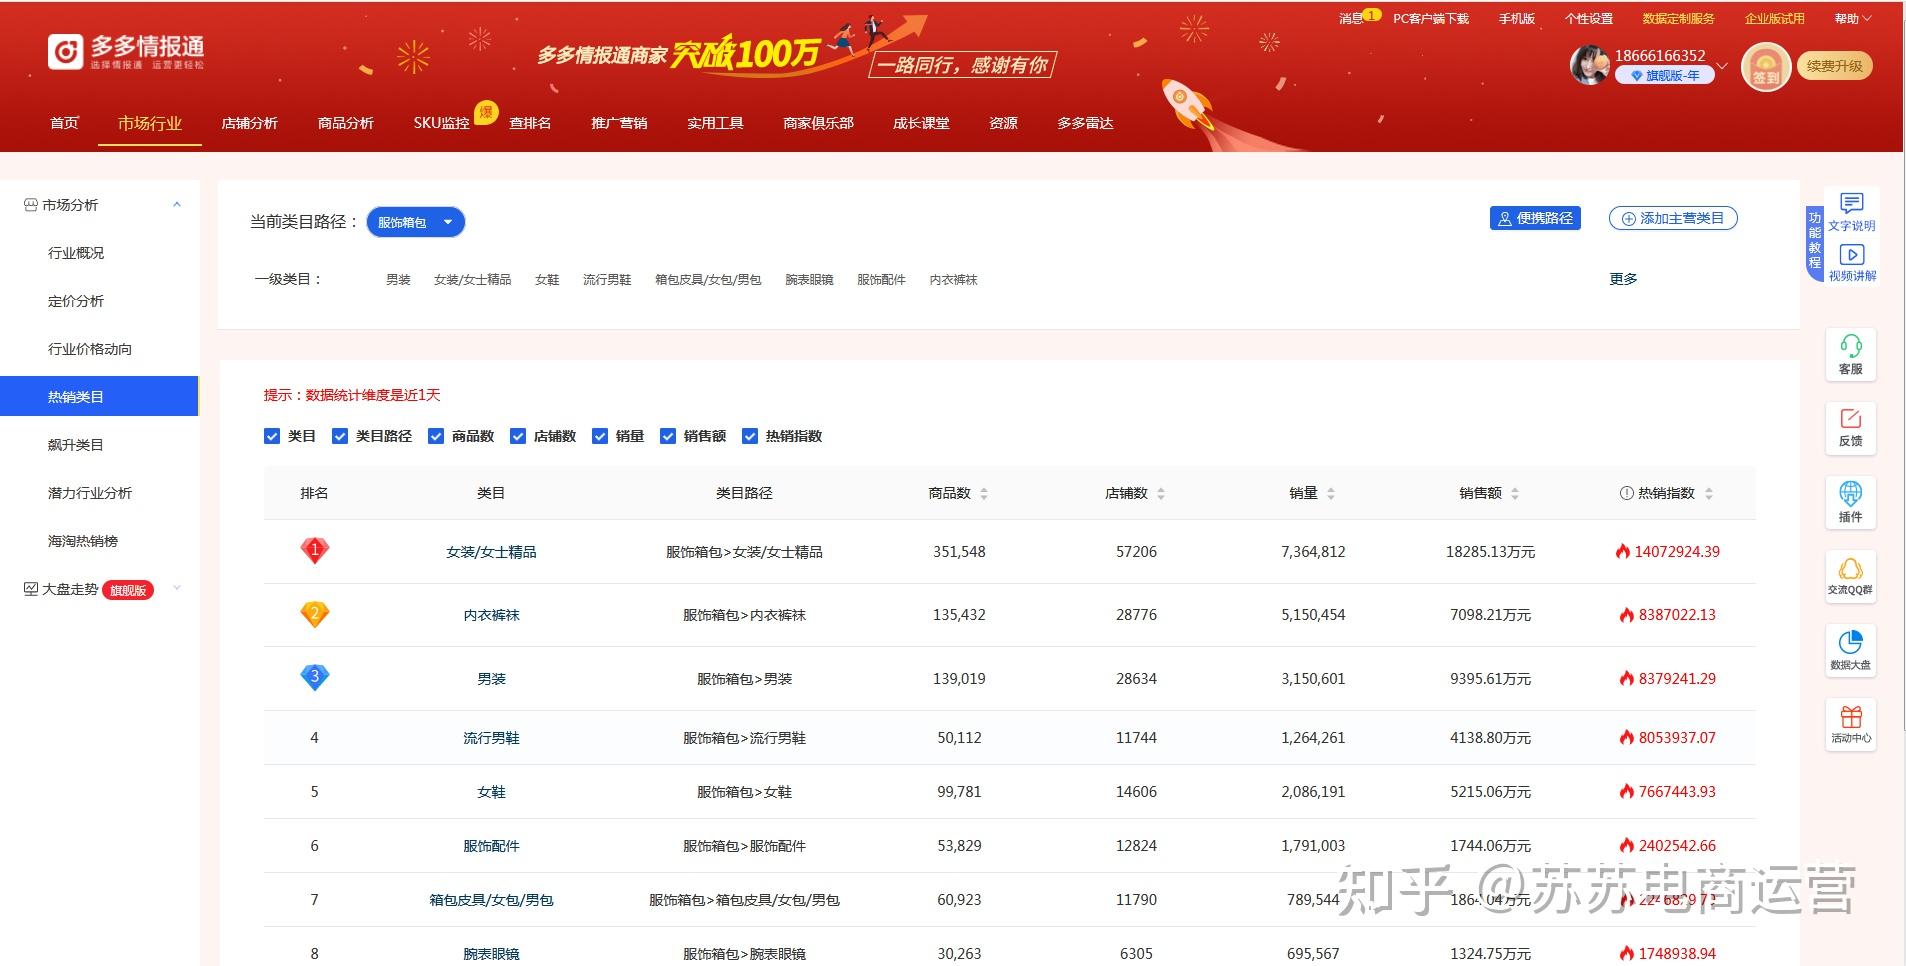This screenshot has width=1906, height=966.
Task: Open the 活动中心 gift icon
Action: pos(1851,724)
